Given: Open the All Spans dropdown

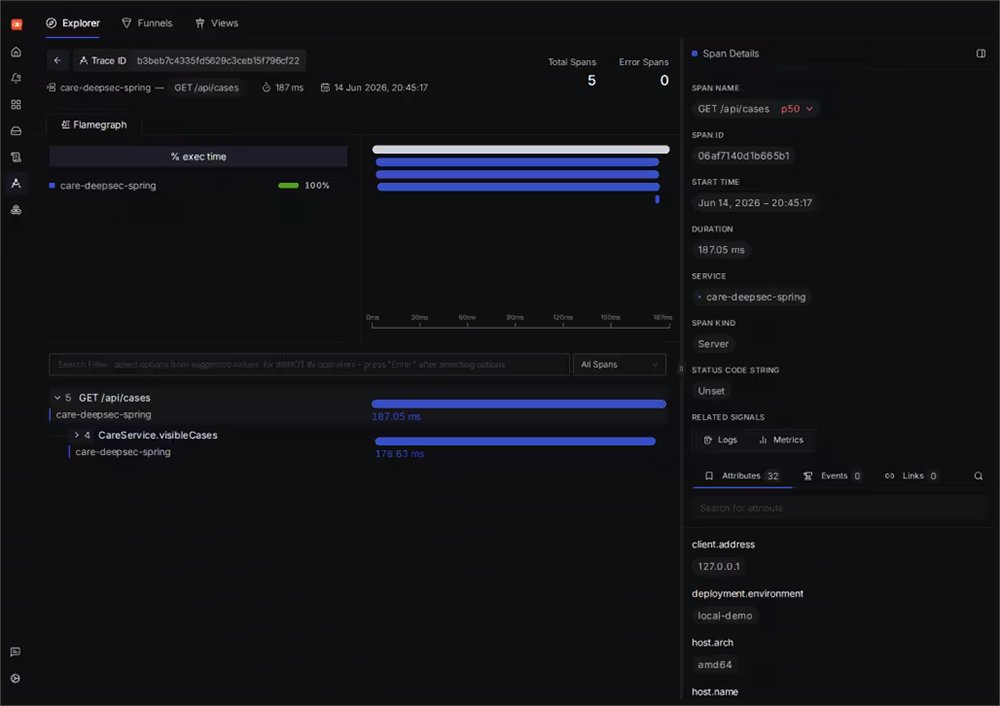Looking at the screenshot, I should point(619,364).
